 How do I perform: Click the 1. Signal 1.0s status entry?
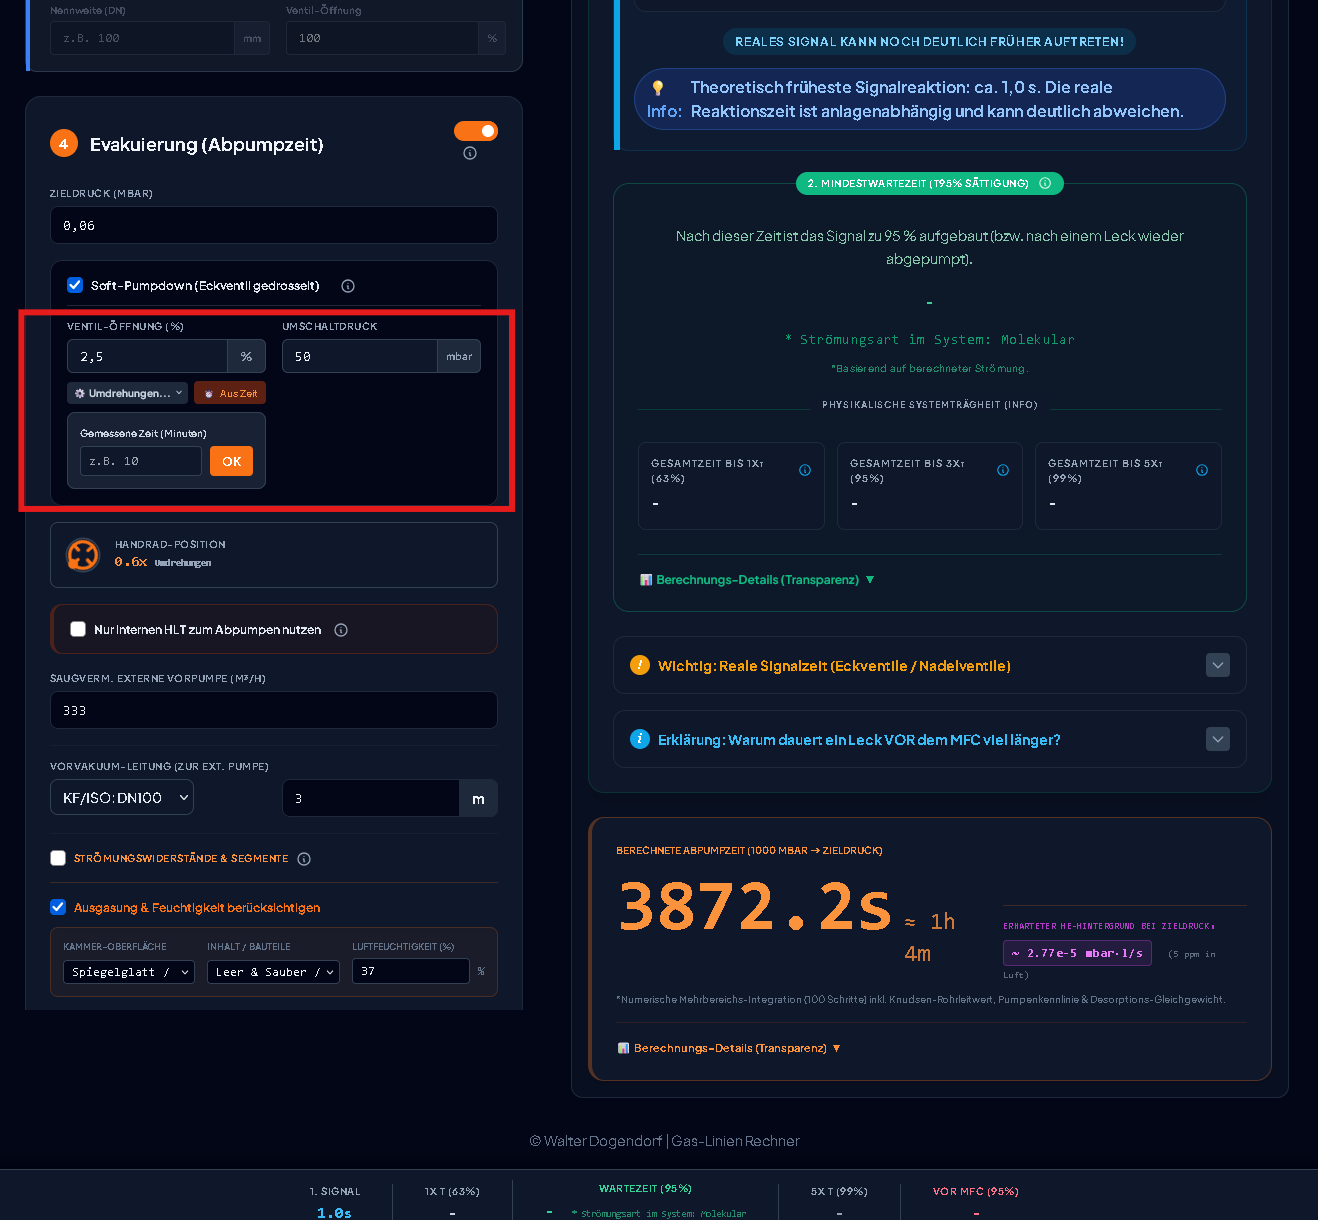334,1203
